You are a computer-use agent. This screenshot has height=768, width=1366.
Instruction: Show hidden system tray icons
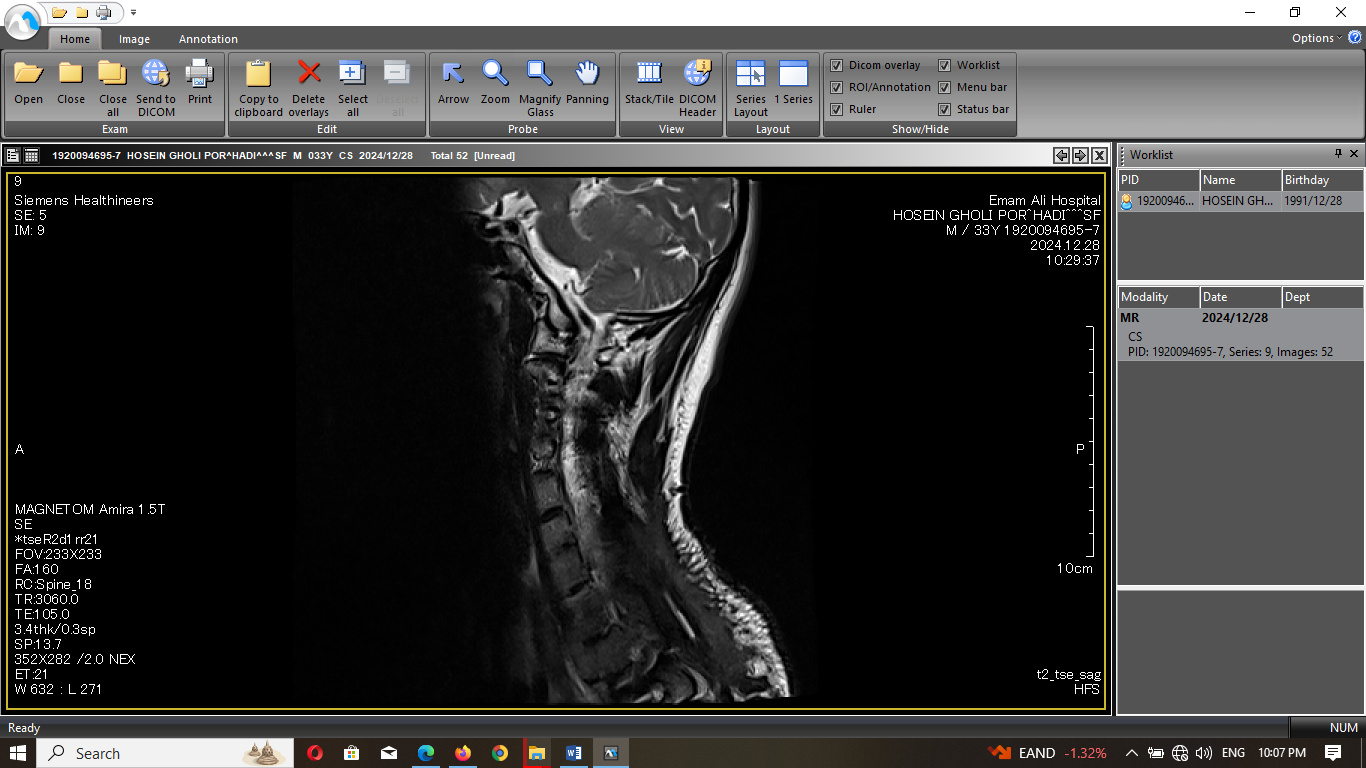(x=1132, y=753)
